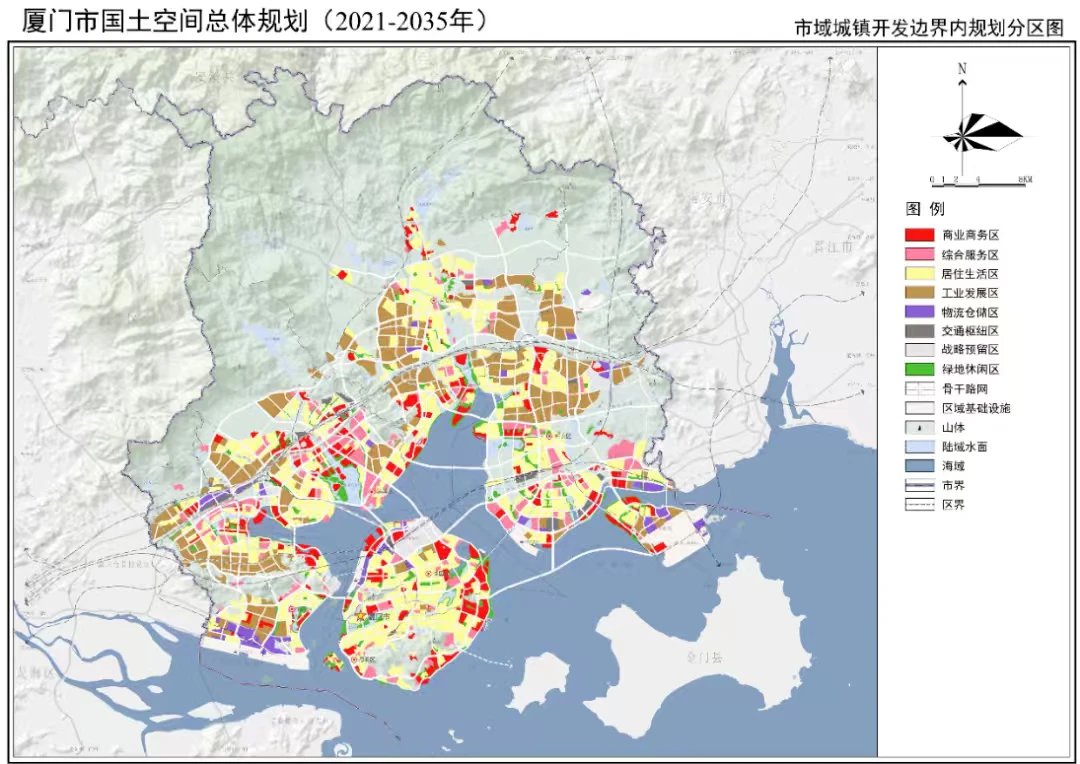Click the 物流仓储区 legend label
This screenshot has height=764, width=1080.
970,312
